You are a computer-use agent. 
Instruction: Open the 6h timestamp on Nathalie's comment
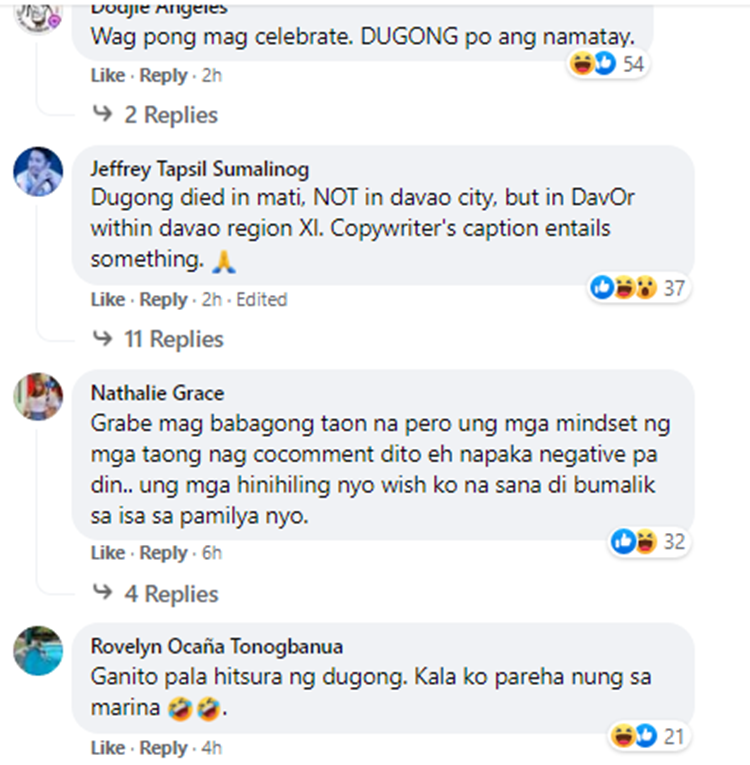click(x=212, y=553)
